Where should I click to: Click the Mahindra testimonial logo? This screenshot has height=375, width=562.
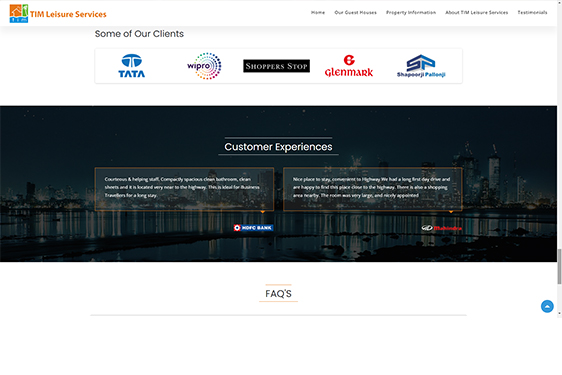(442, 228)
